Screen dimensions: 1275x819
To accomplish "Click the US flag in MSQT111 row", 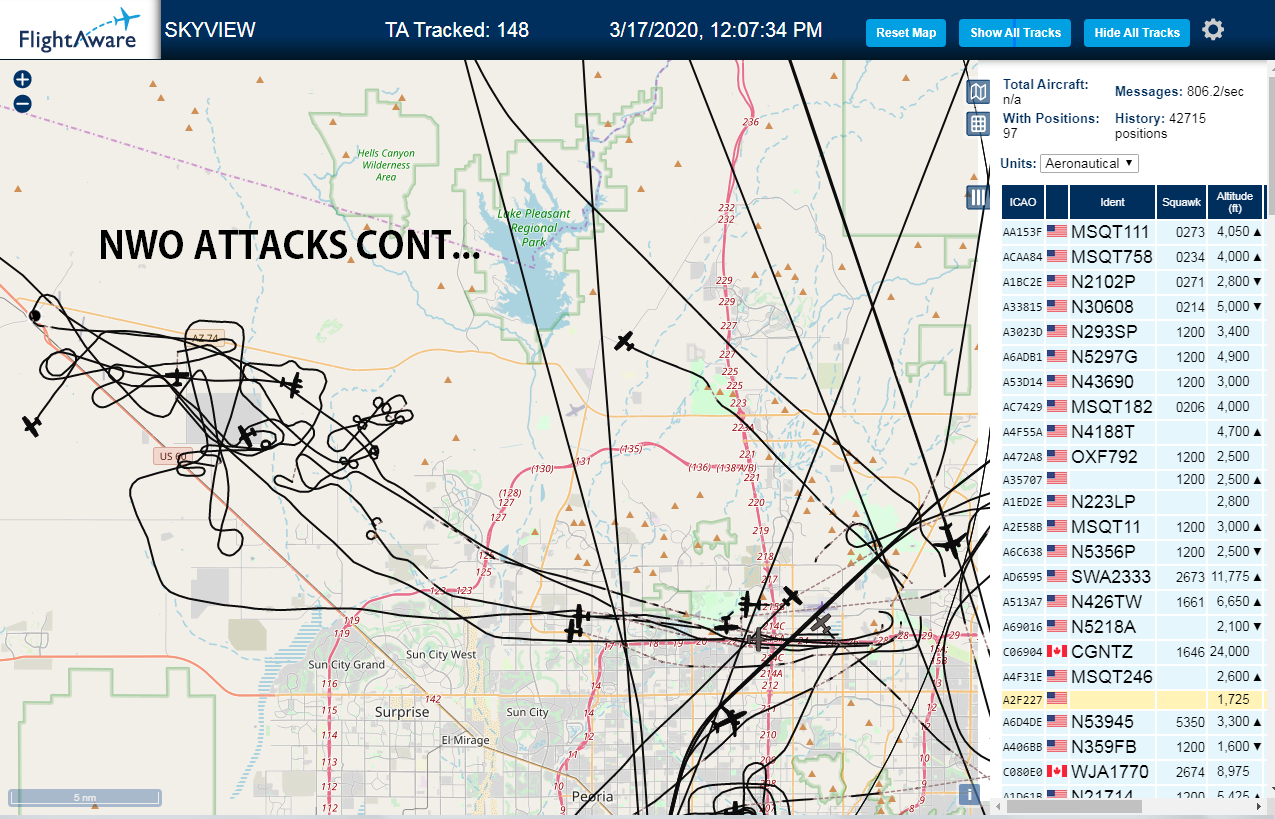I will click(1056, 232).
